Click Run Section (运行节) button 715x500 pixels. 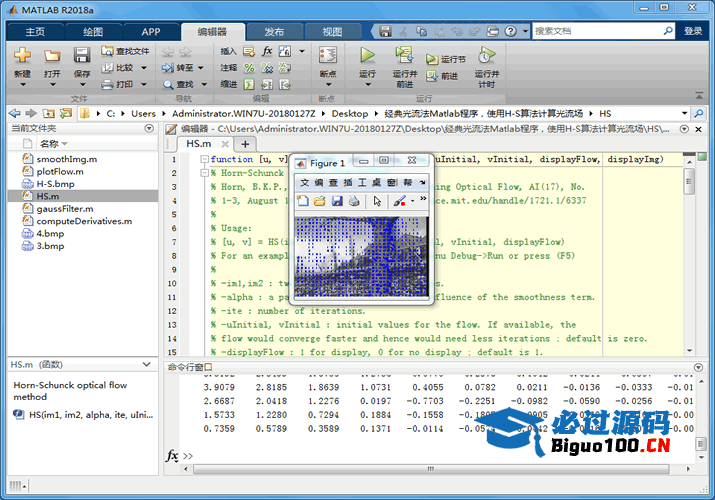(446, 59)
